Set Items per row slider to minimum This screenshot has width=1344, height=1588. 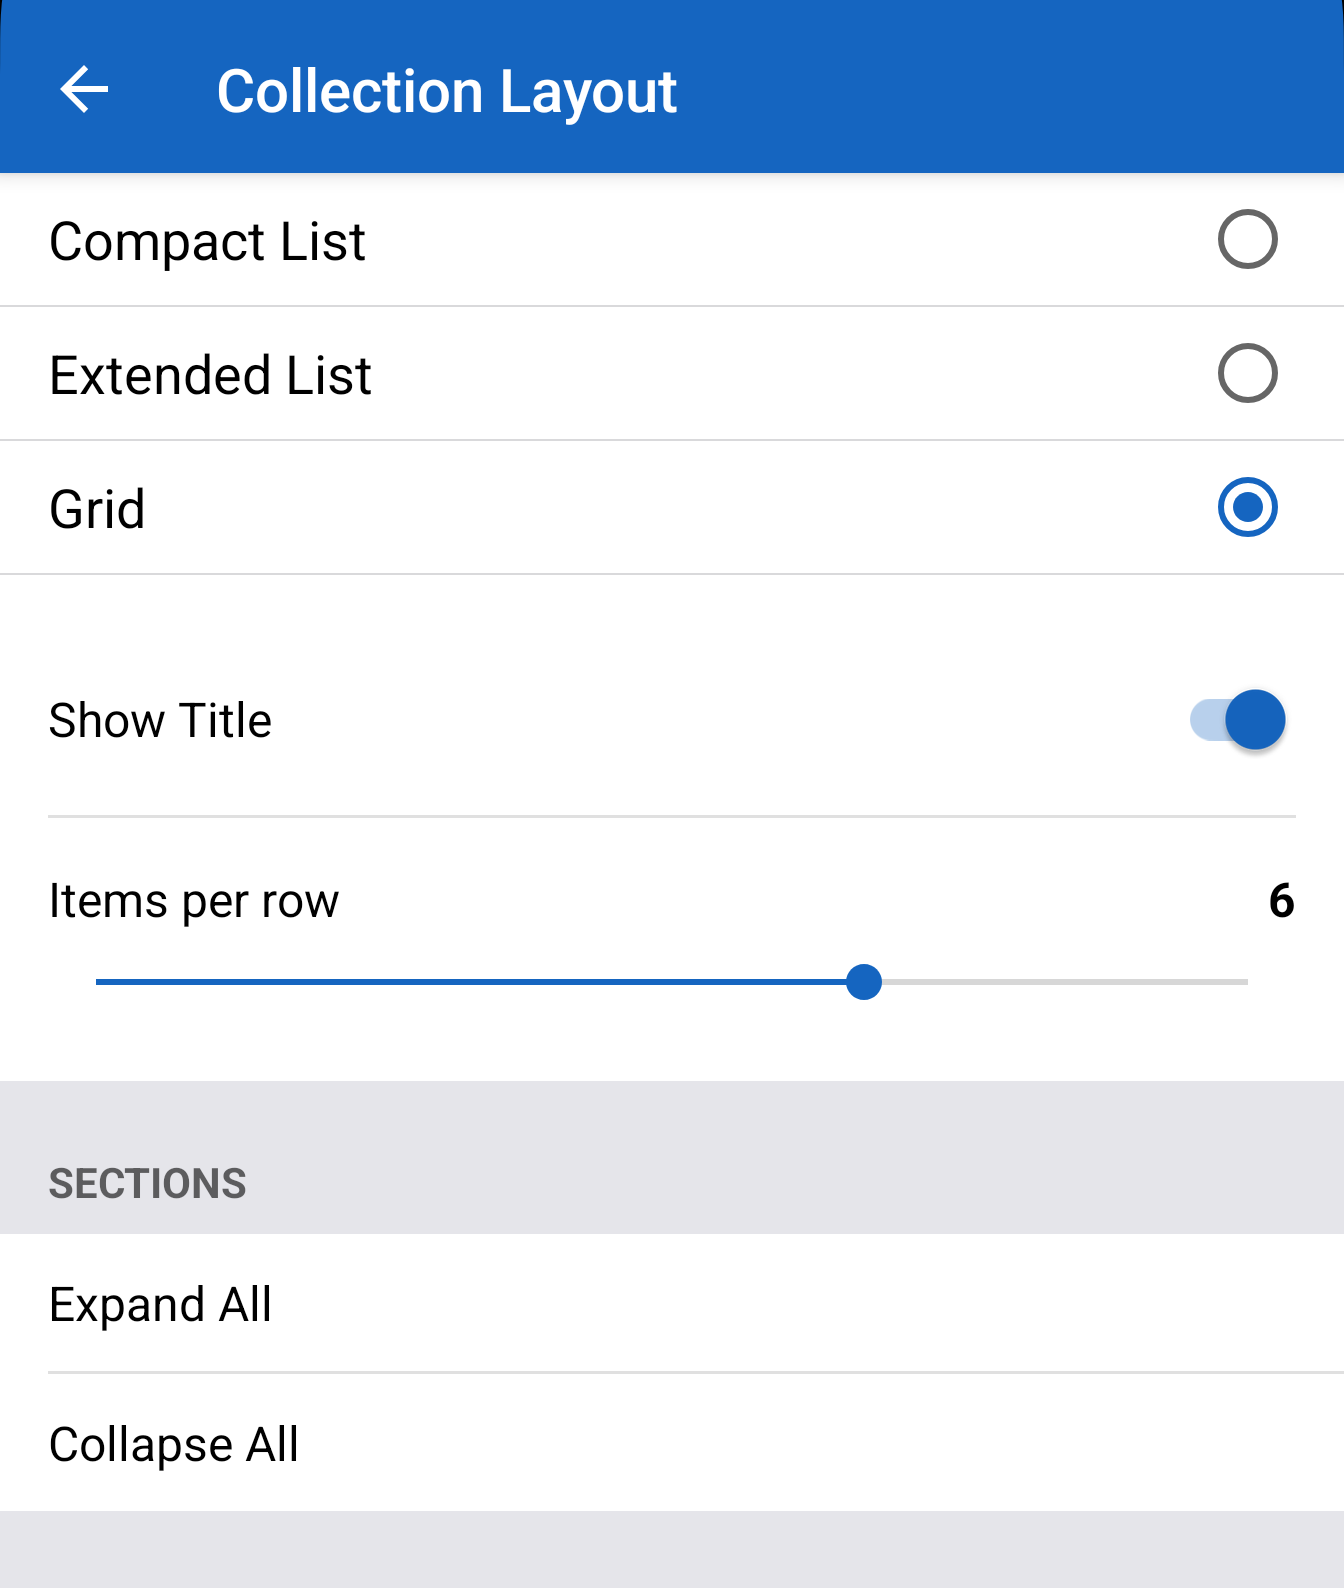[98, 982]
